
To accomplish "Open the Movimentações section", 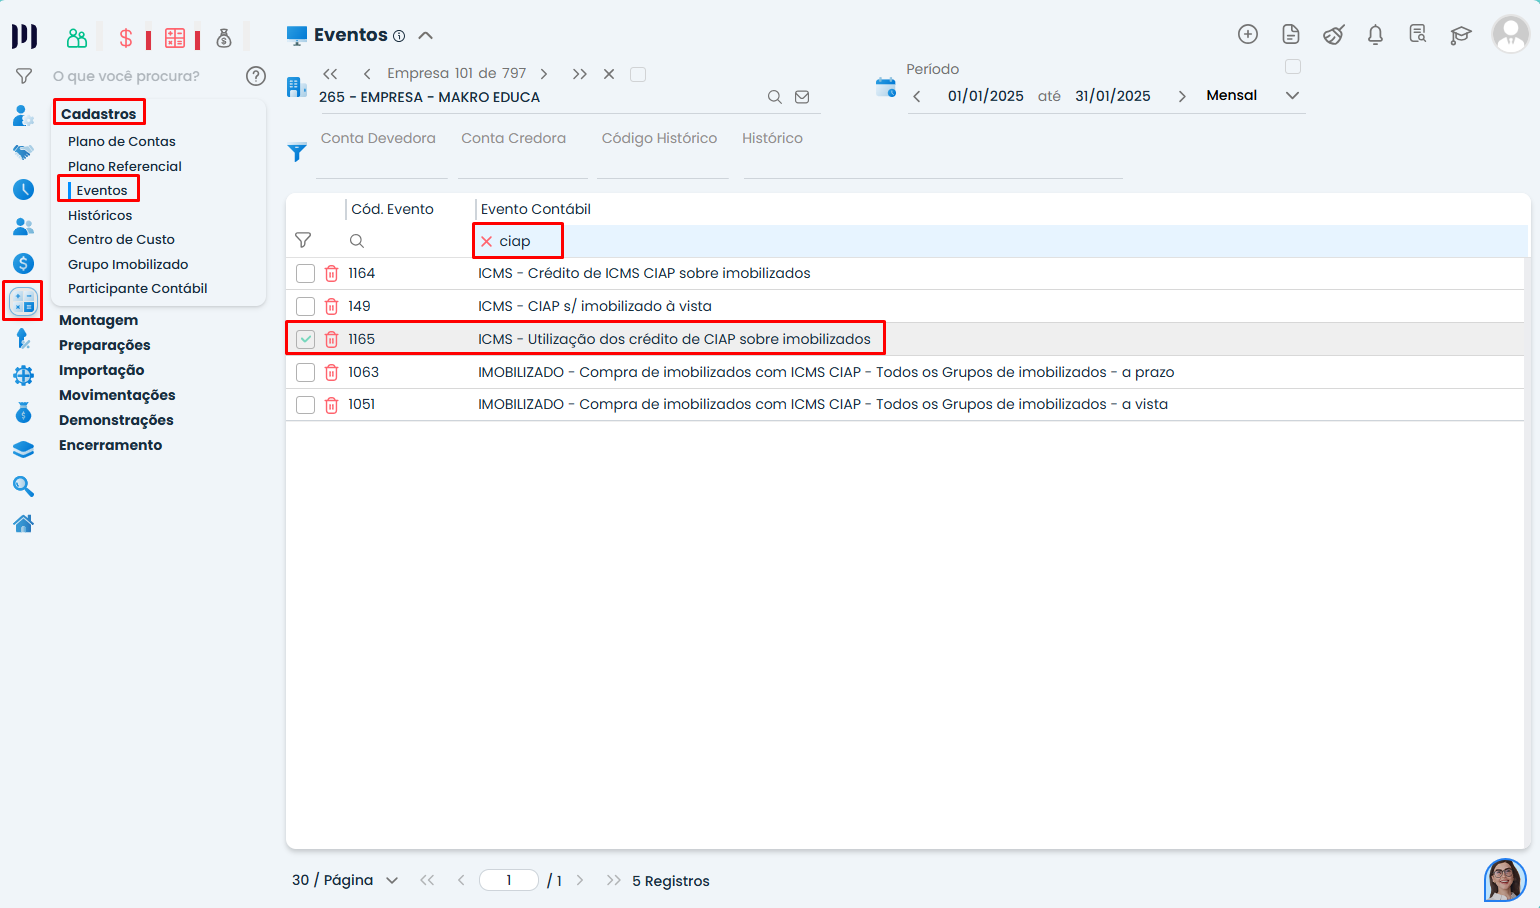I will (x=117, y=395).
